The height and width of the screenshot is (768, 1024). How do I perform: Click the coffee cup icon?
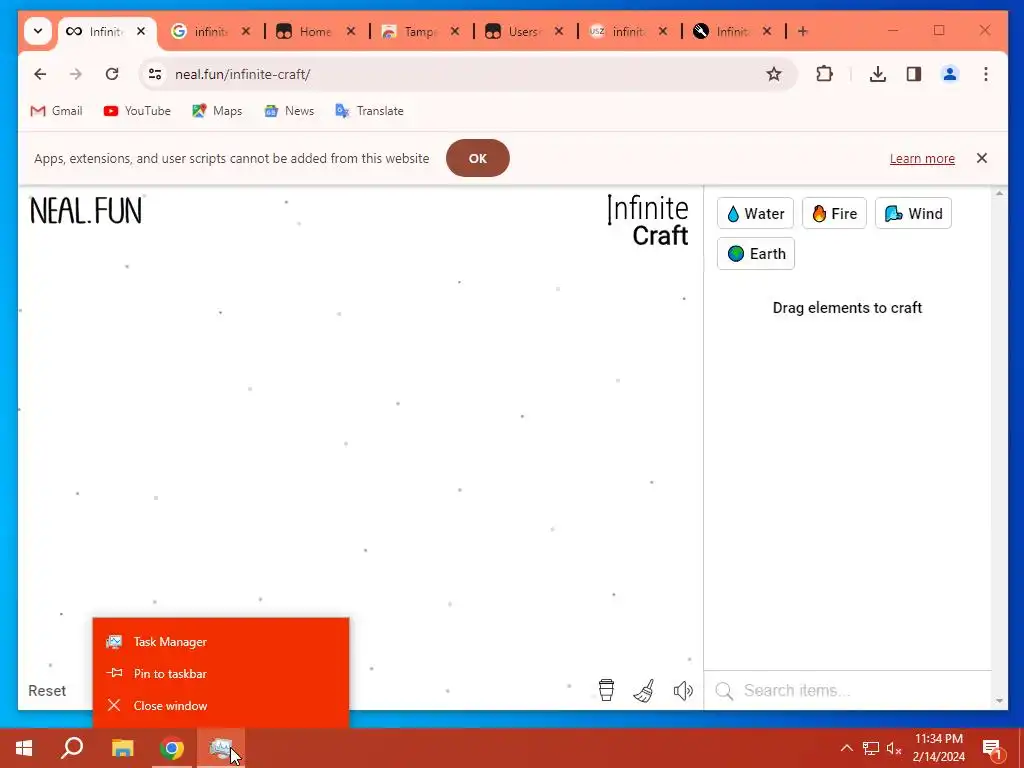[606, 690]
